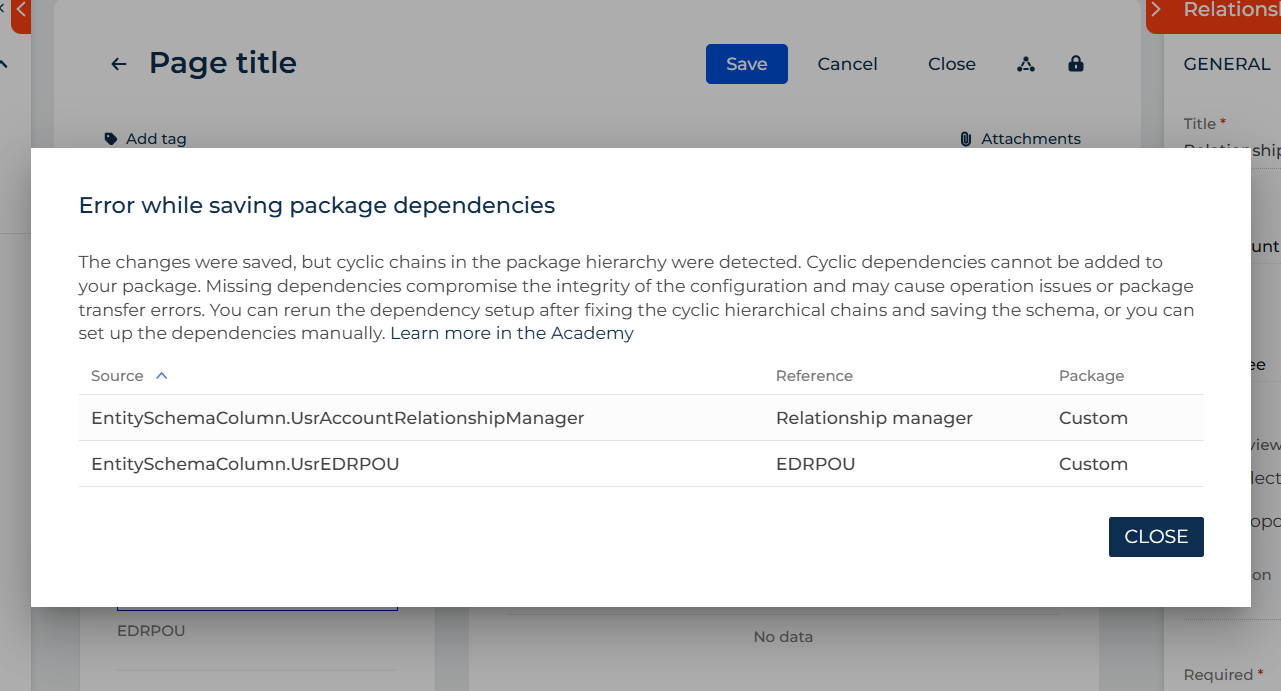The width and height of the screenshot is (1281, 691).
Task: Sort the table by Package column
Action: tap(1091, 376)
